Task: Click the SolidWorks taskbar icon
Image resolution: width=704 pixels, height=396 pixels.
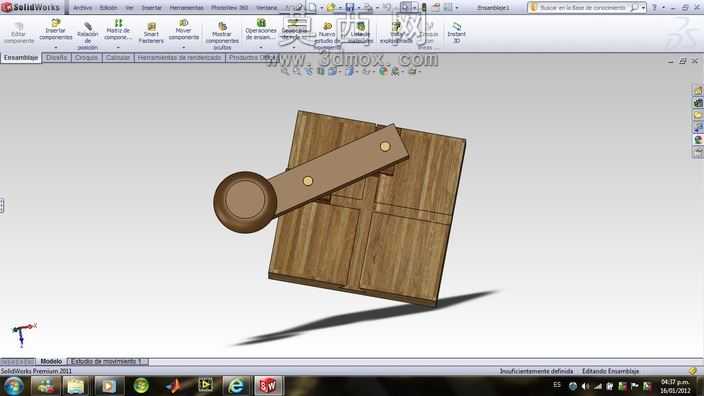Action: click(268, 386)
